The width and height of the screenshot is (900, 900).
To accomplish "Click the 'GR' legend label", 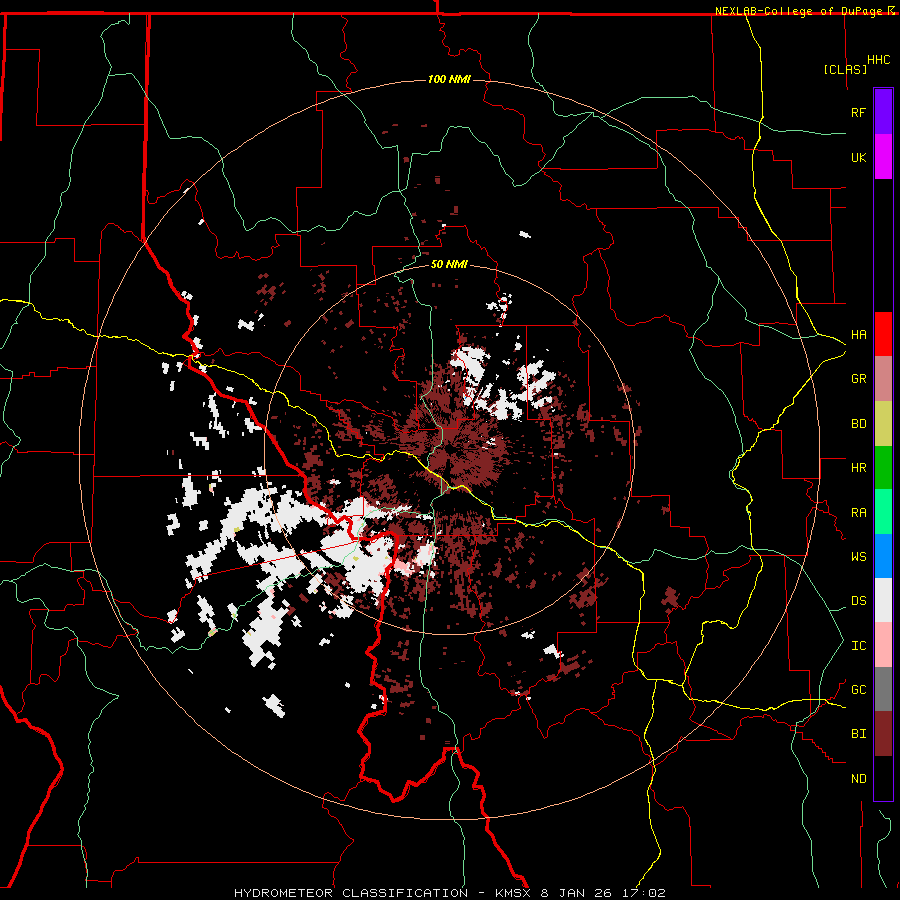I will tap(859, 379).
